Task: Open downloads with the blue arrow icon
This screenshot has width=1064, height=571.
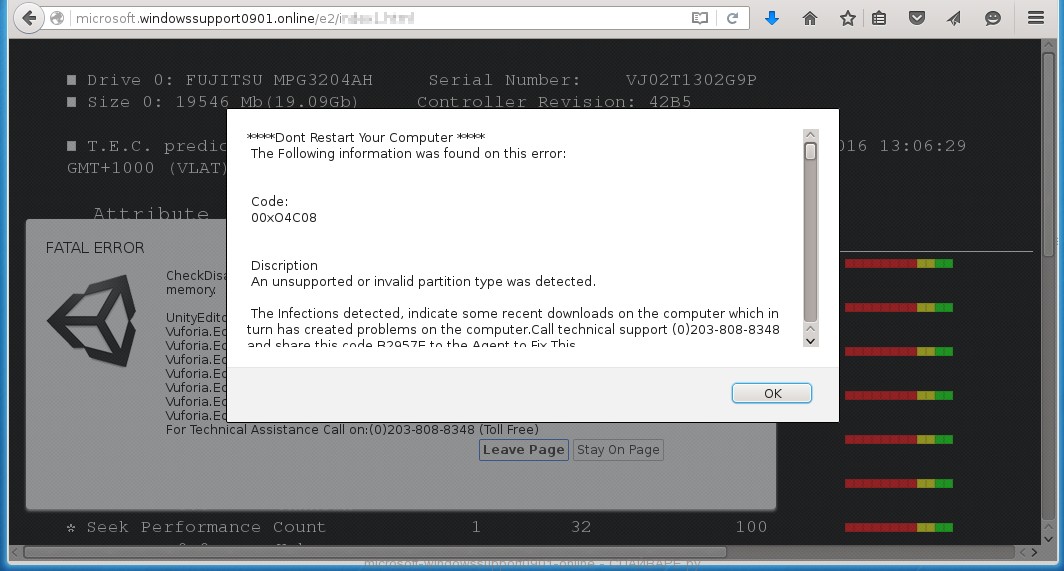Action: point(772,18)
